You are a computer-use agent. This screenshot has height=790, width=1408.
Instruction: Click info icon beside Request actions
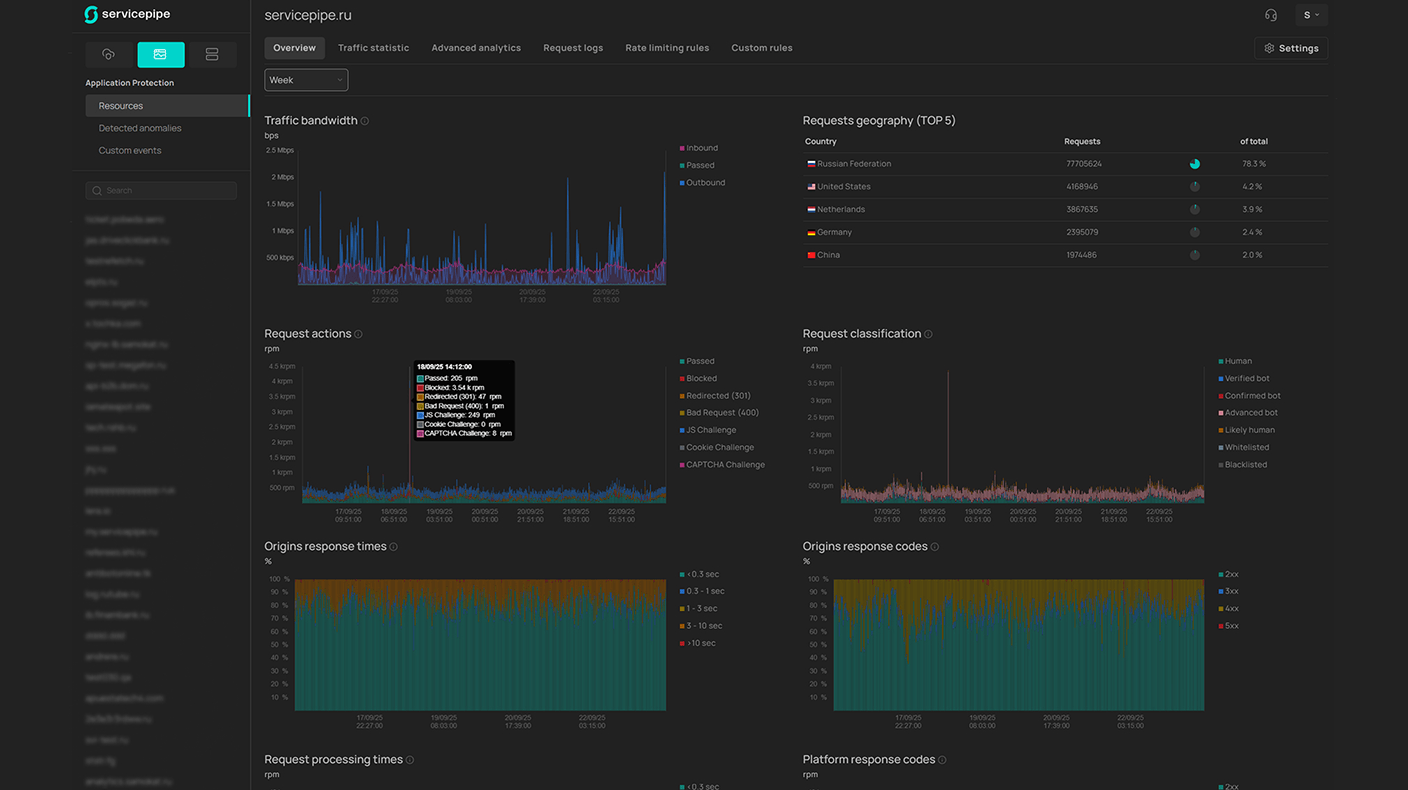click(359, 334)
